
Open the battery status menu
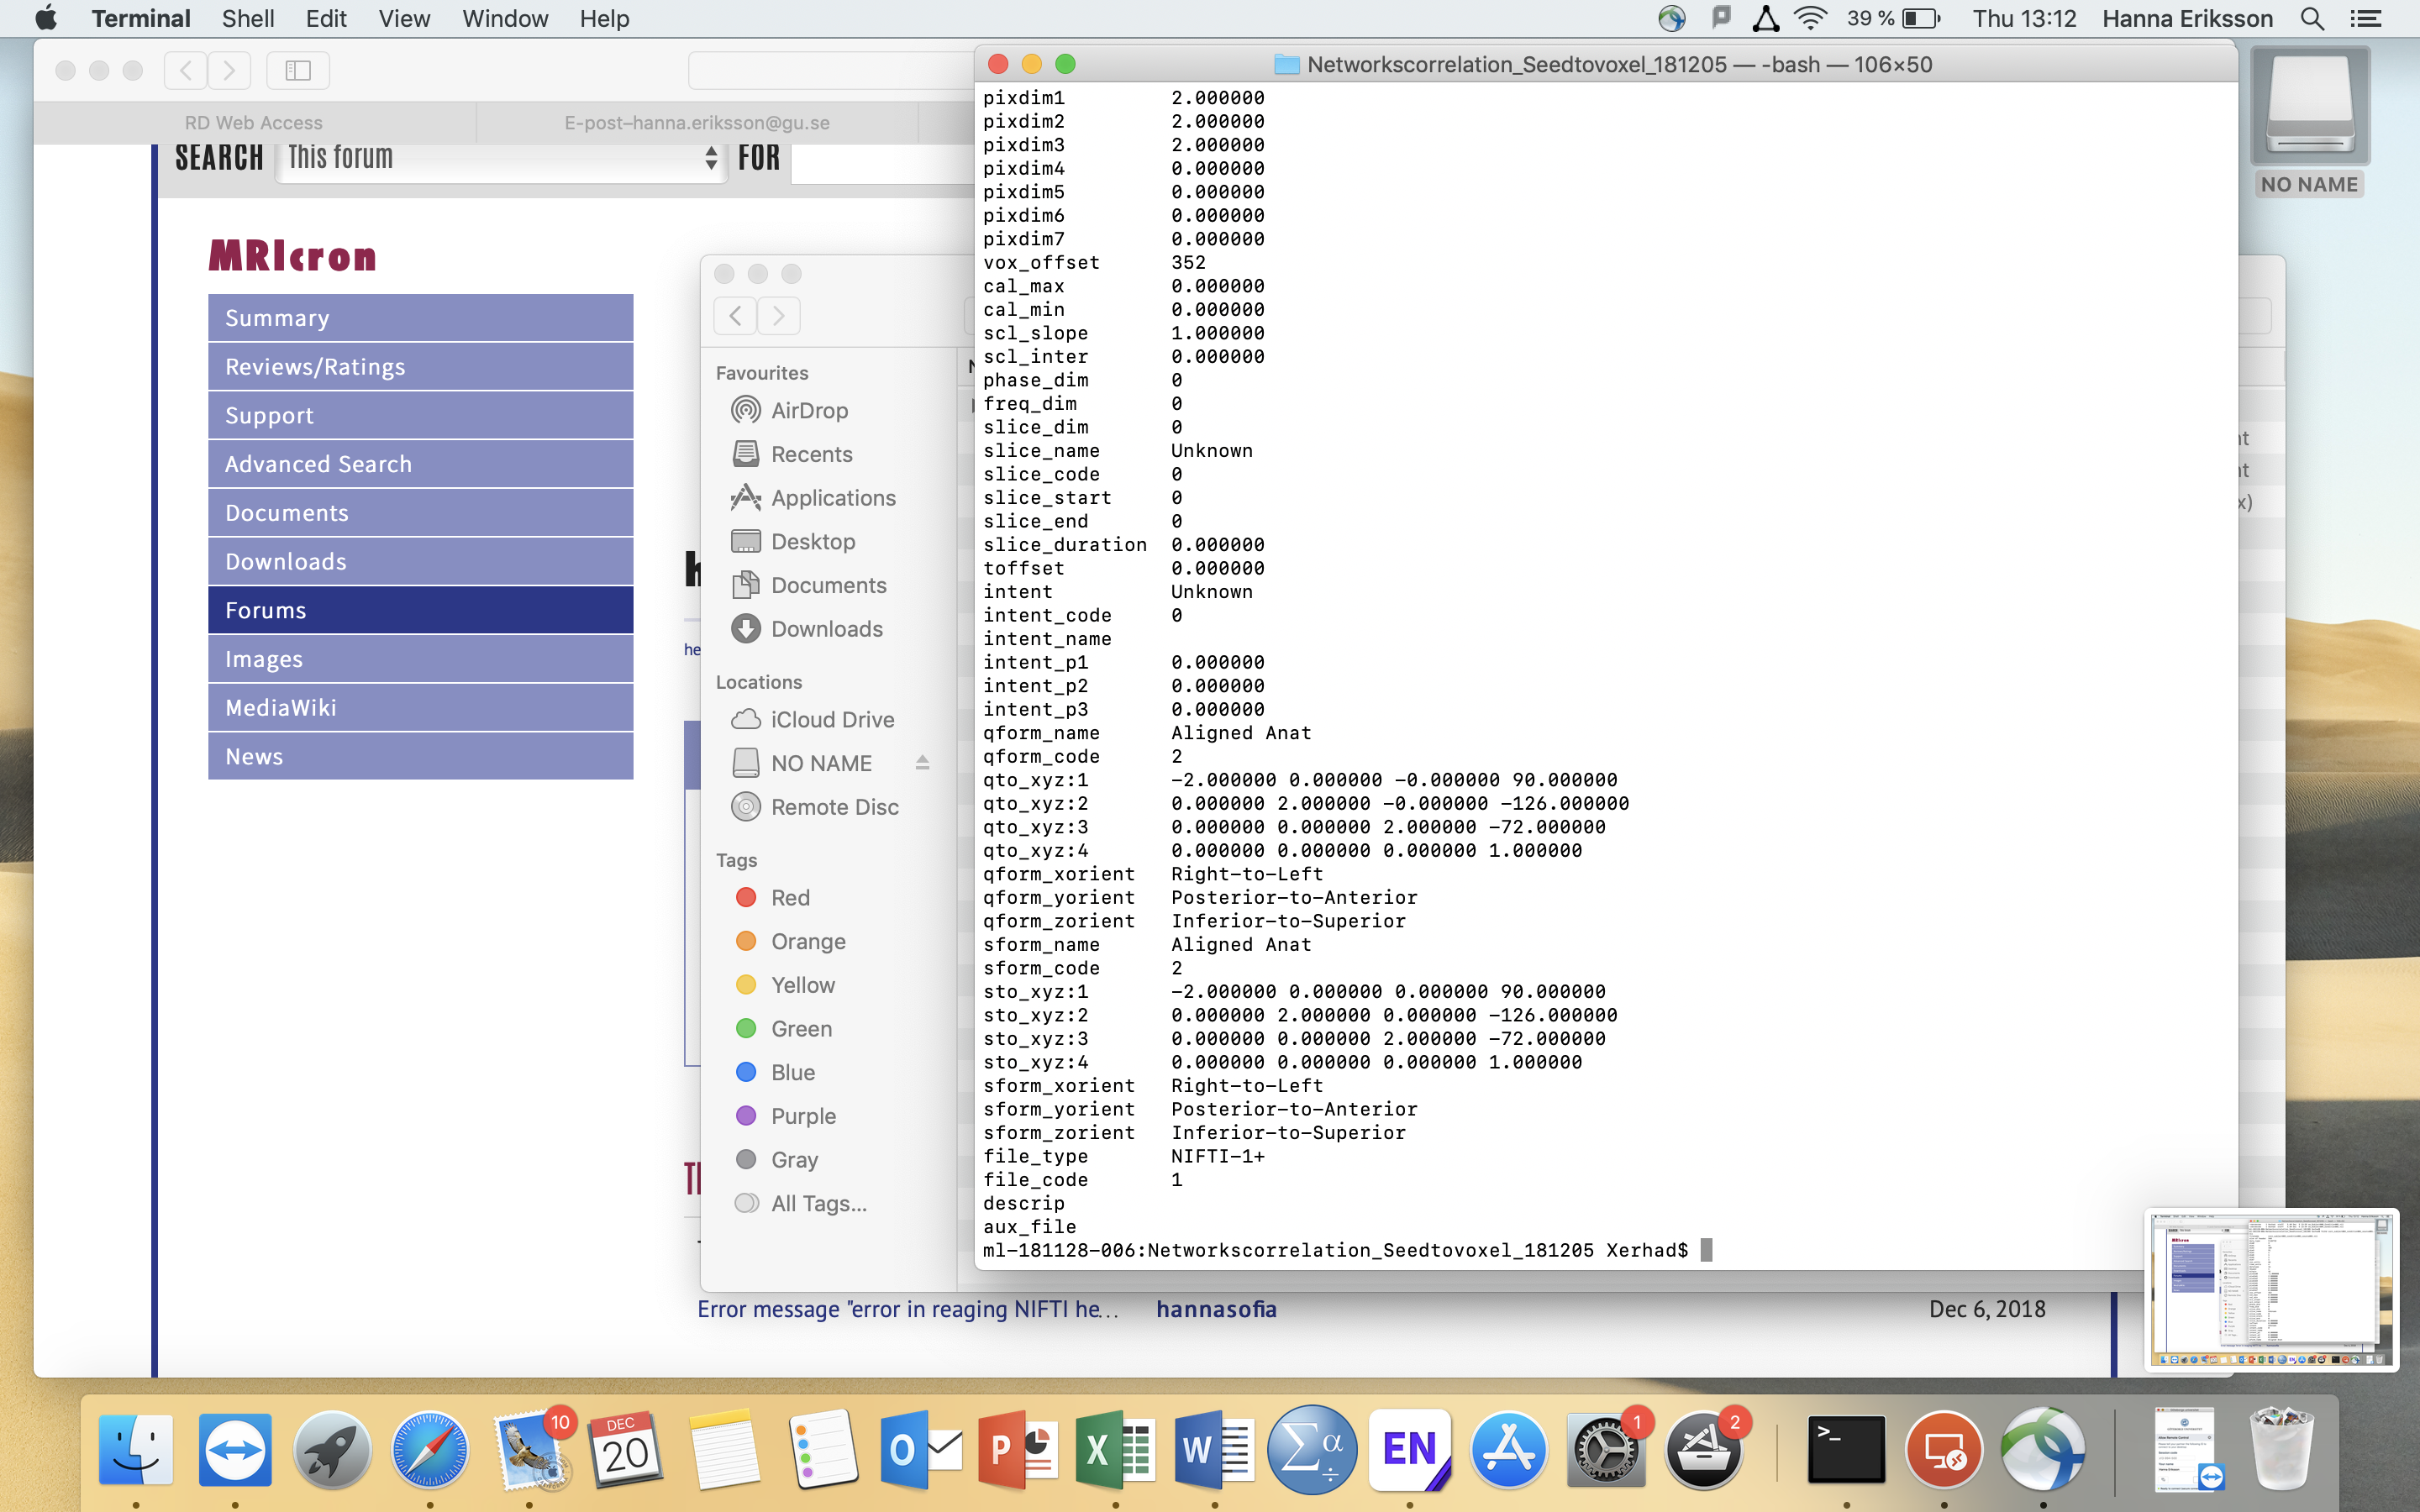1920,19
